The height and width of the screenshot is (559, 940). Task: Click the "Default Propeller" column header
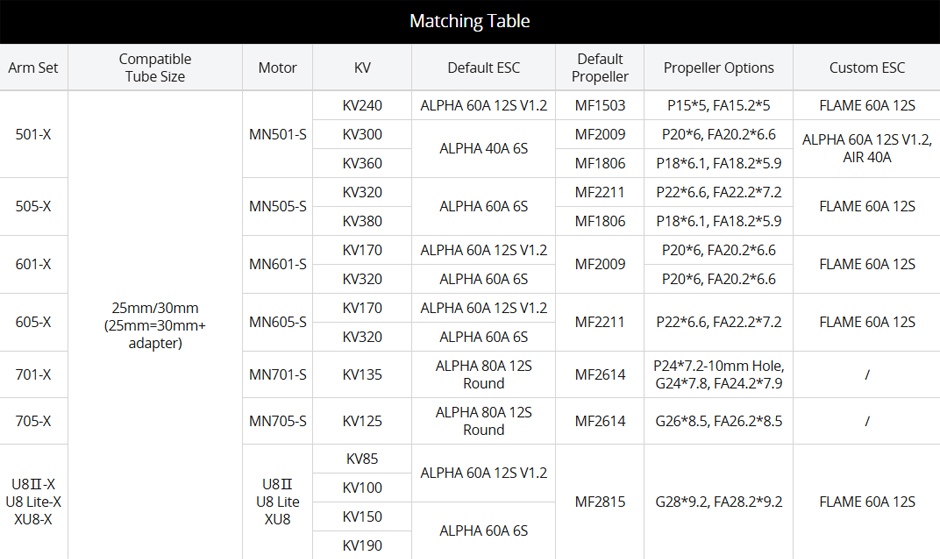click(599, 68)
